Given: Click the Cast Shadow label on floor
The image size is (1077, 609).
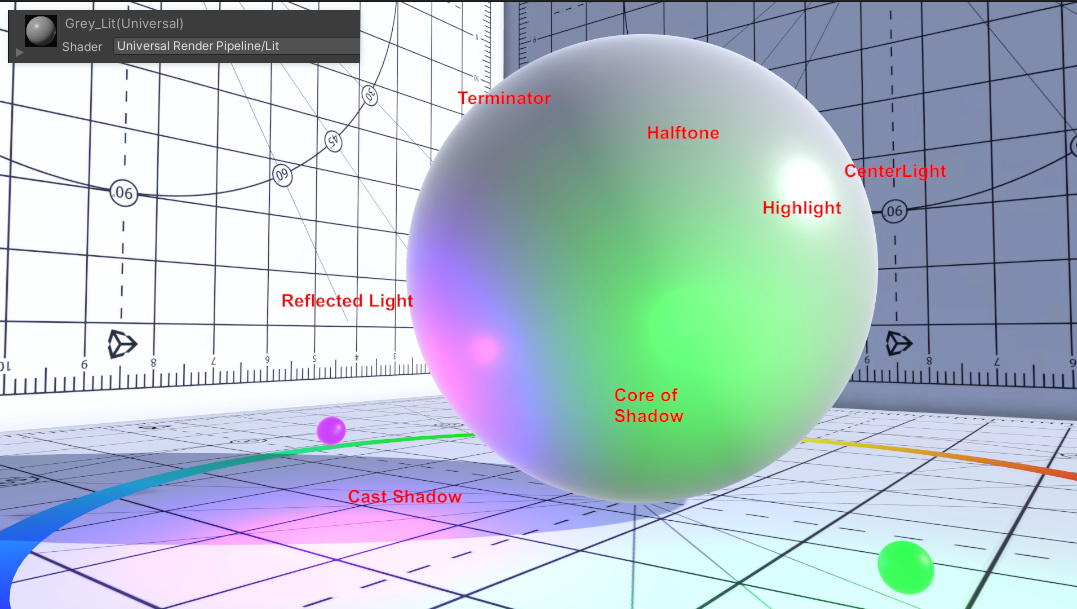Looking at the screenshot, I should click(x=404, y=497).
